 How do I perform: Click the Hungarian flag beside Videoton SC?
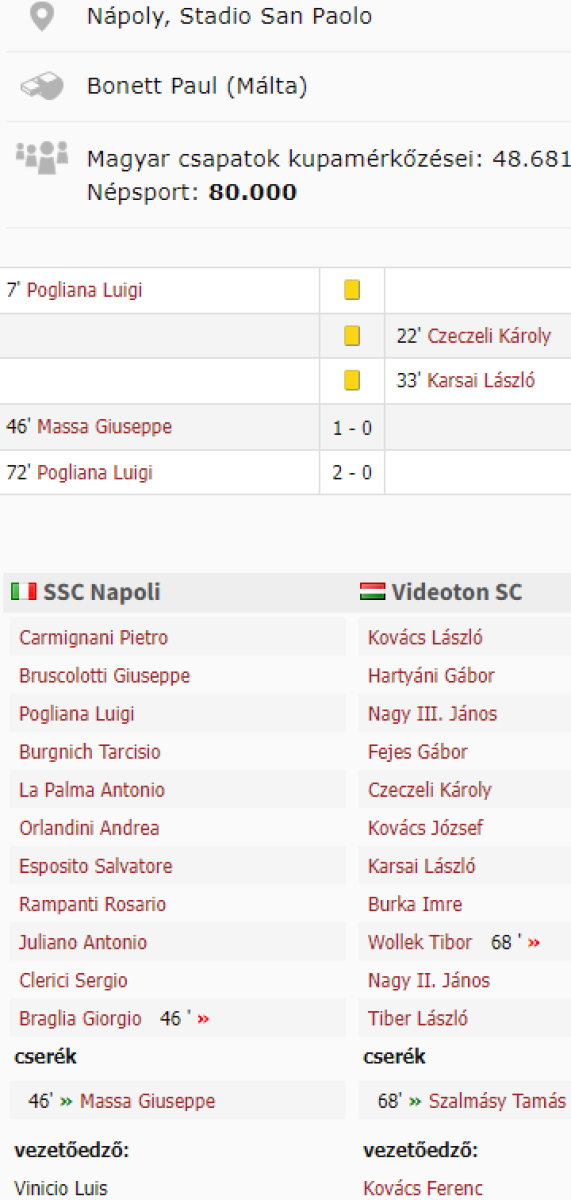[372, 592]
